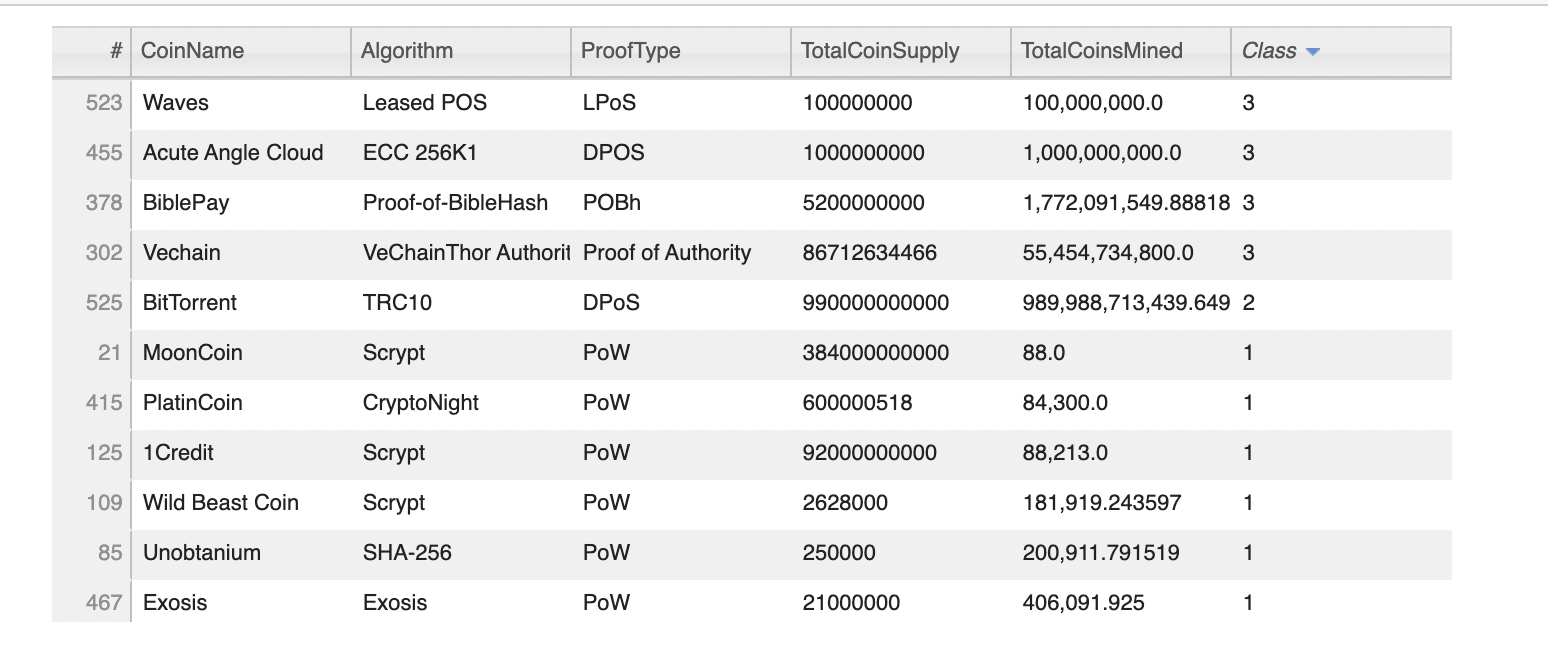The width and height of the screenshot is (1548, 658).
Task: Click row index 125
Action: pyautogui.click(x=91, y=453)
